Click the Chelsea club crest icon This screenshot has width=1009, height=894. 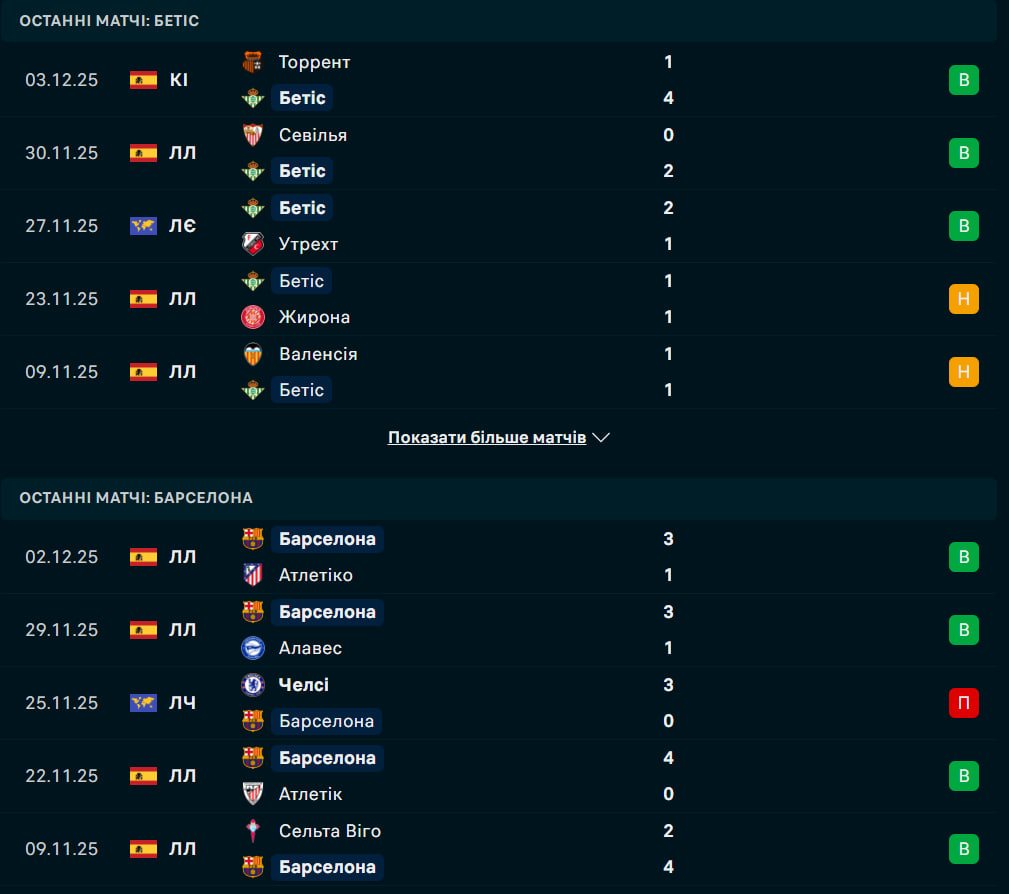tap(253, 685)
